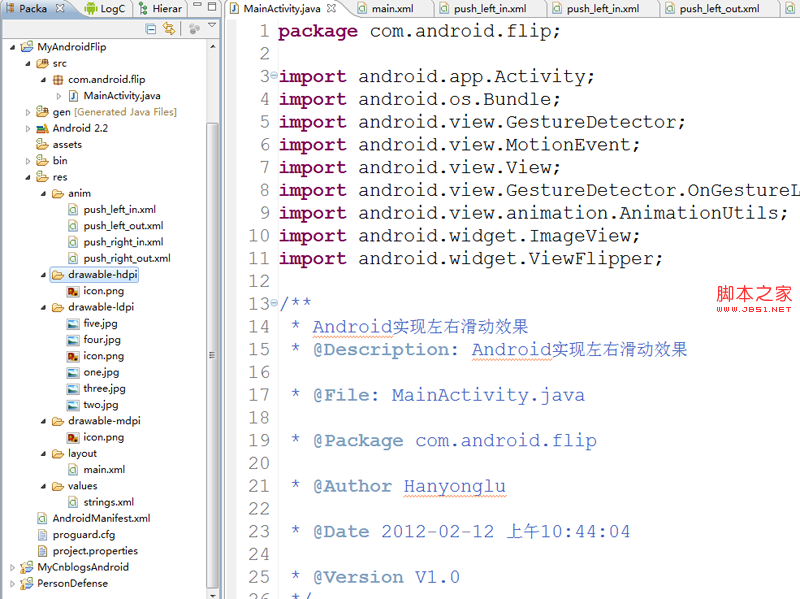The width and height of the screenshot is (800, 599).
Task: Collapse drawable-mdpi folder arrow
Action: coord(43,421)
